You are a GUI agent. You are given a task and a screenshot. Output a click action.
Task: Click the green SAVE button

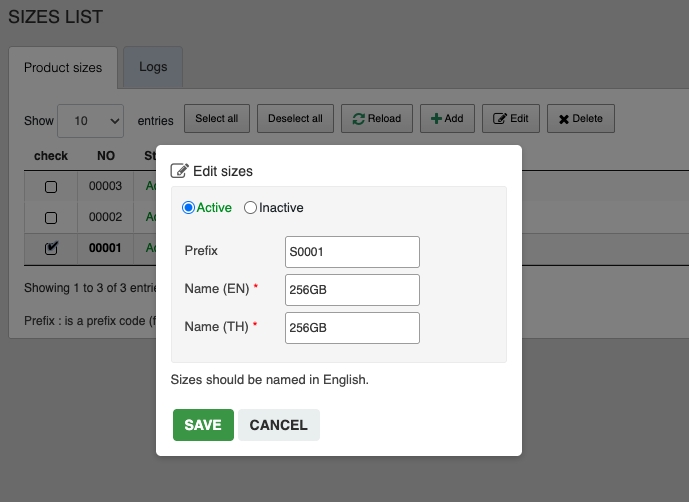(203, 425)
